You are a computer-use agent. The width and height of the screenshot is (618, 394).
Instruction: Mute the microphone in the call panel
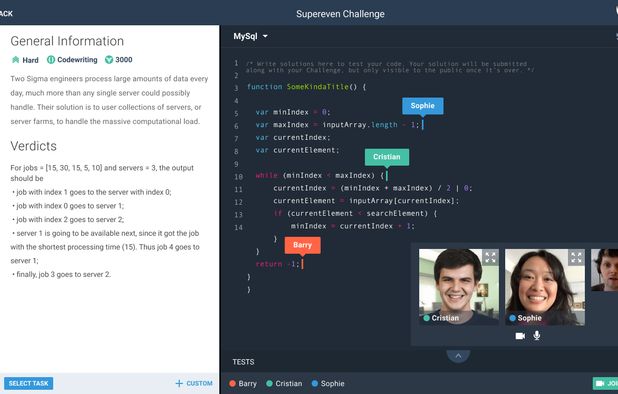537,335
